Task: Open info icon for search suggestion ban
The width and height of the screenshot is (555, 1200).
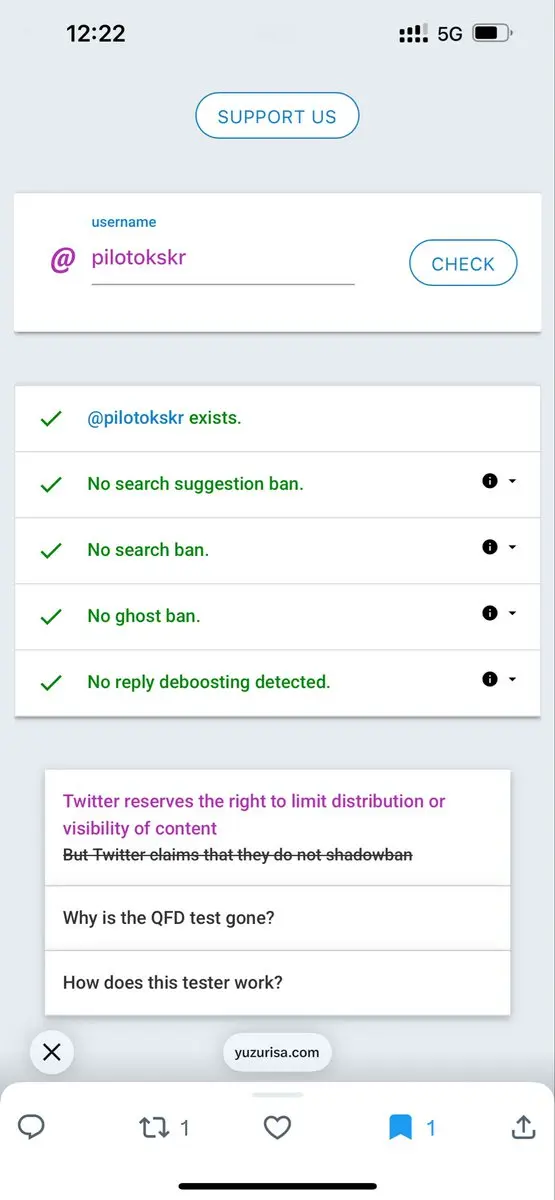Action: pyautogui.click(x=490, y=481)
